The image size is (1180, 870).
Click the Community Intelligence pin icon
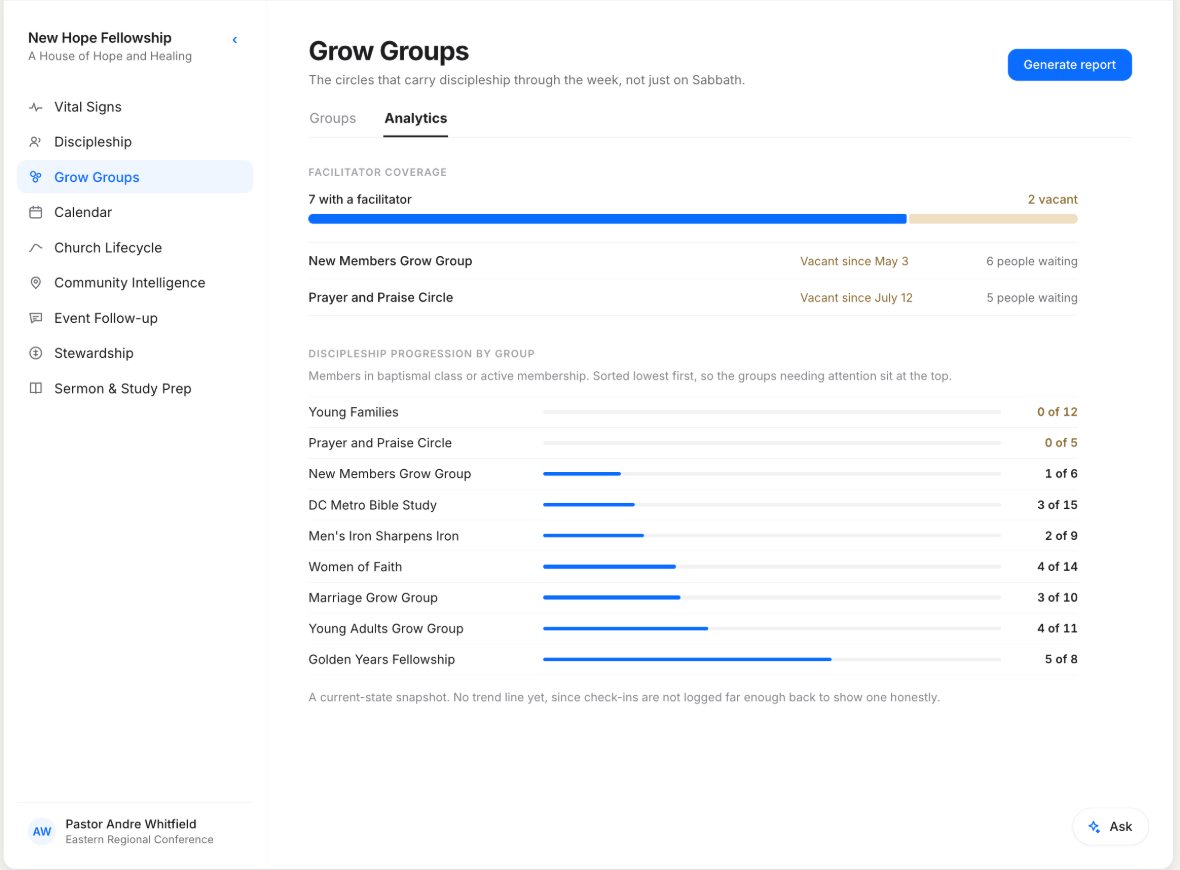[35, 283]
